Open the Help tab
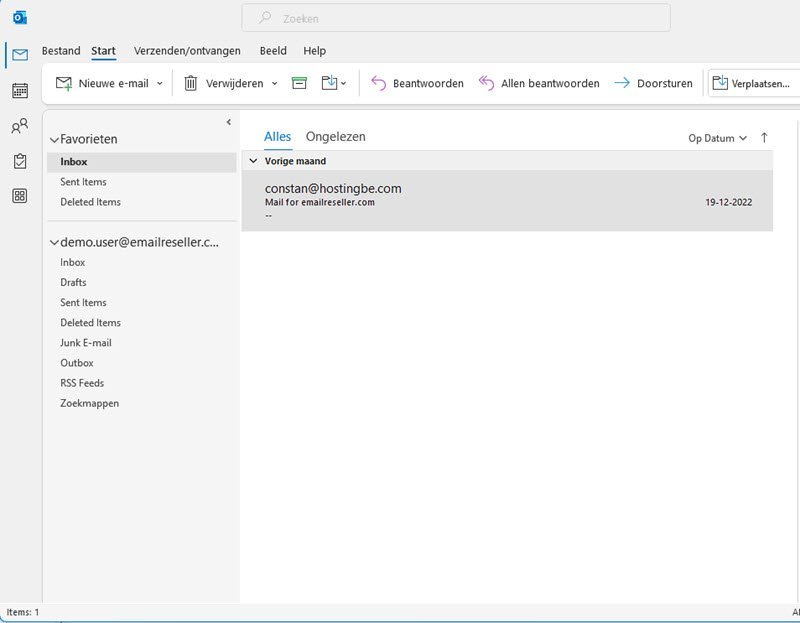This screenshot has height=623, width=800. (314, 51)
